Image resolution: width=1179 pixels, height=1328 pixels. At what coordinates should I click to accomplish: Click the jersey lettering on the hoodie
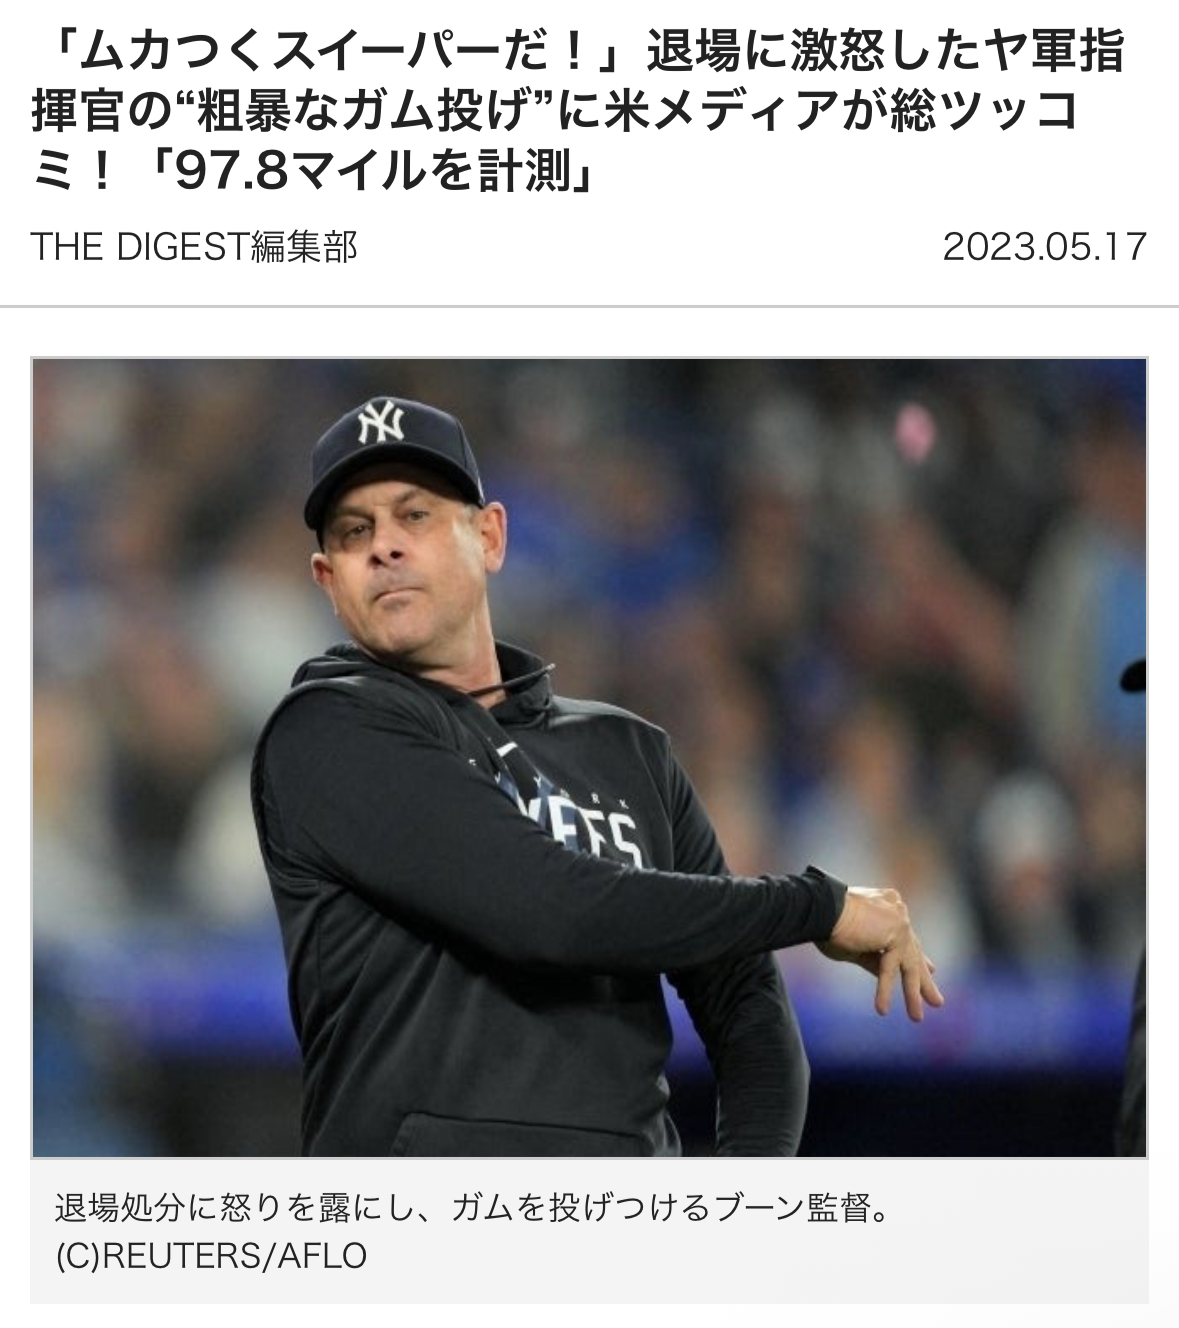[x=583, y=822]
